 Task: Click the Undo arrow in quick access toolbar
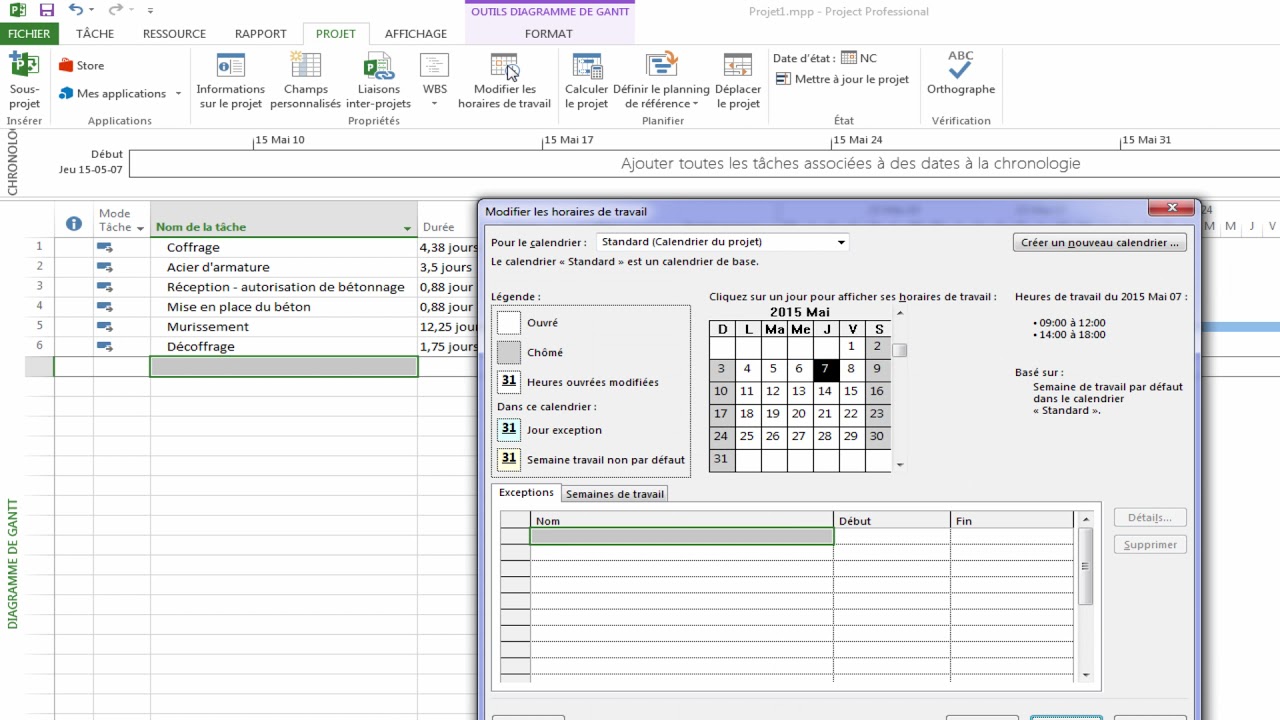point(77,11)
